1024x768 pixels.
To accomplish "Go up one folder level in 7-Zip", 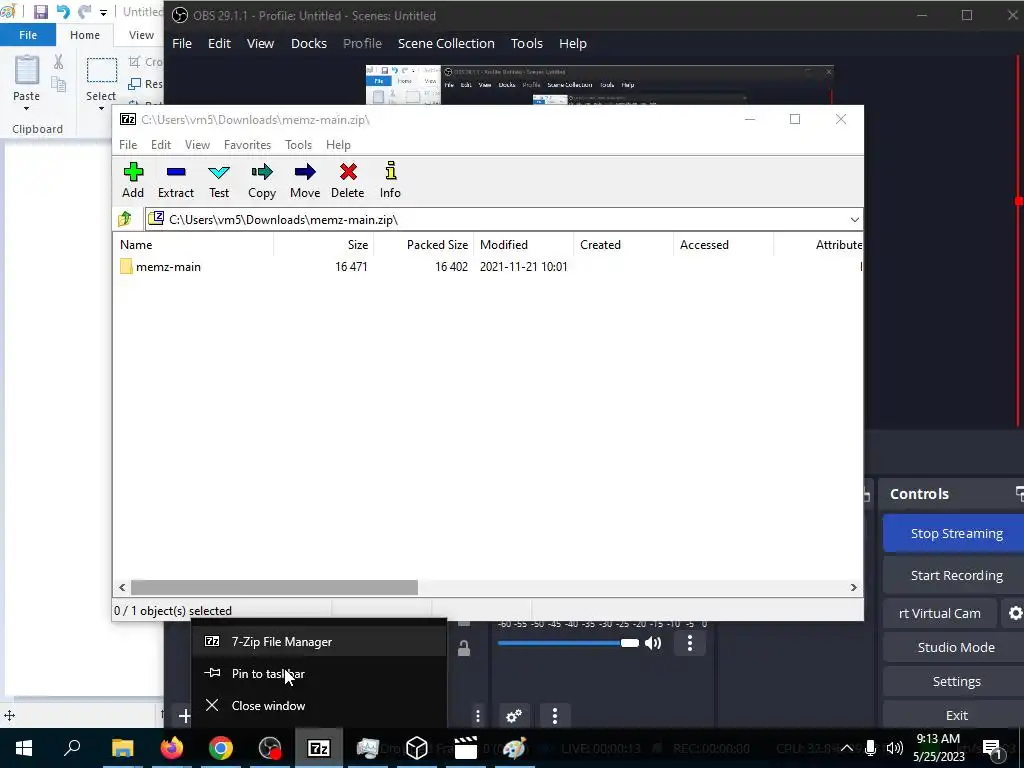I will pos(125,219).
